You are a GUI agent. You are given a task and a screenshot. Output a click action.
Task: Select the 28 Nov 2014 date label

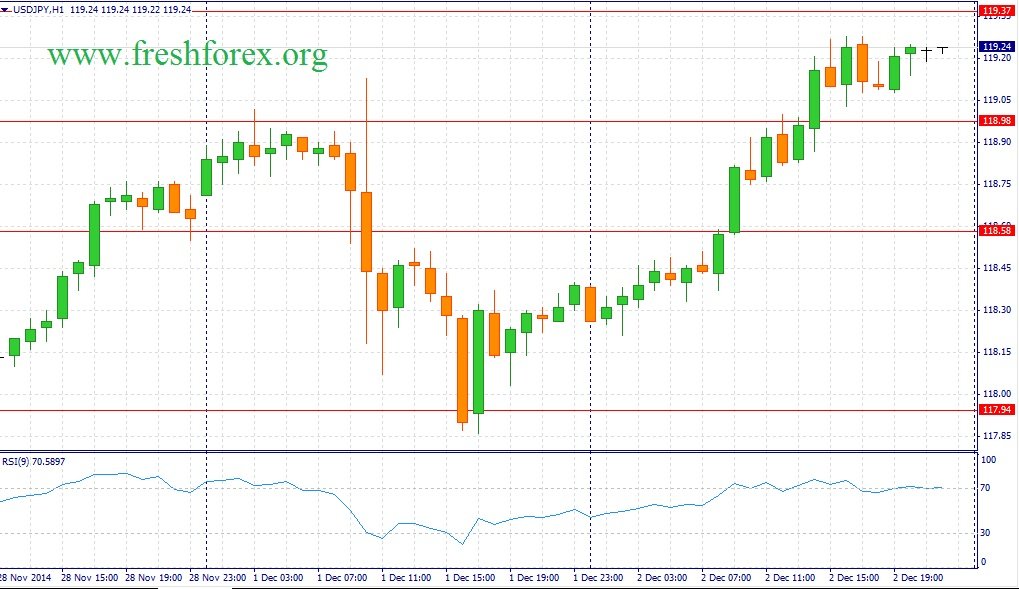tap(25, 577)
